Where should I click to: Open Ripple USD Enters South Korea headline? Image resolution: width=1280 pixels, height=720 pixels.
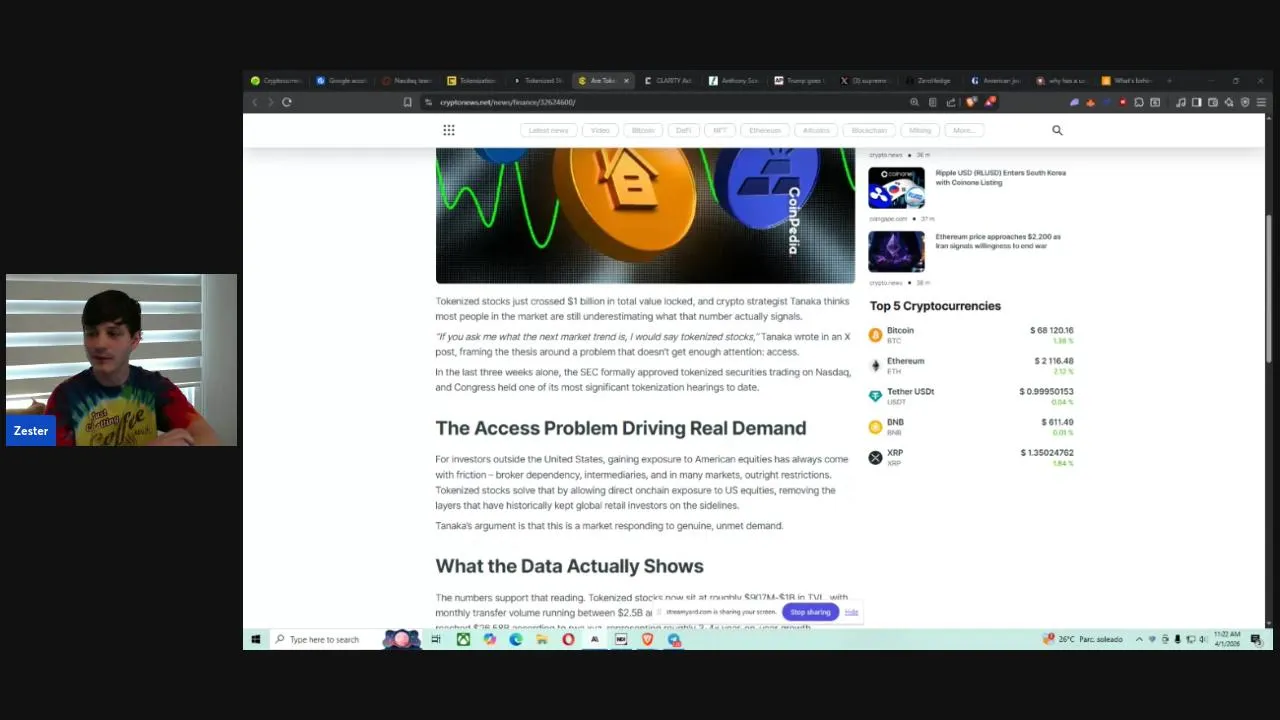coord(1000,177)
